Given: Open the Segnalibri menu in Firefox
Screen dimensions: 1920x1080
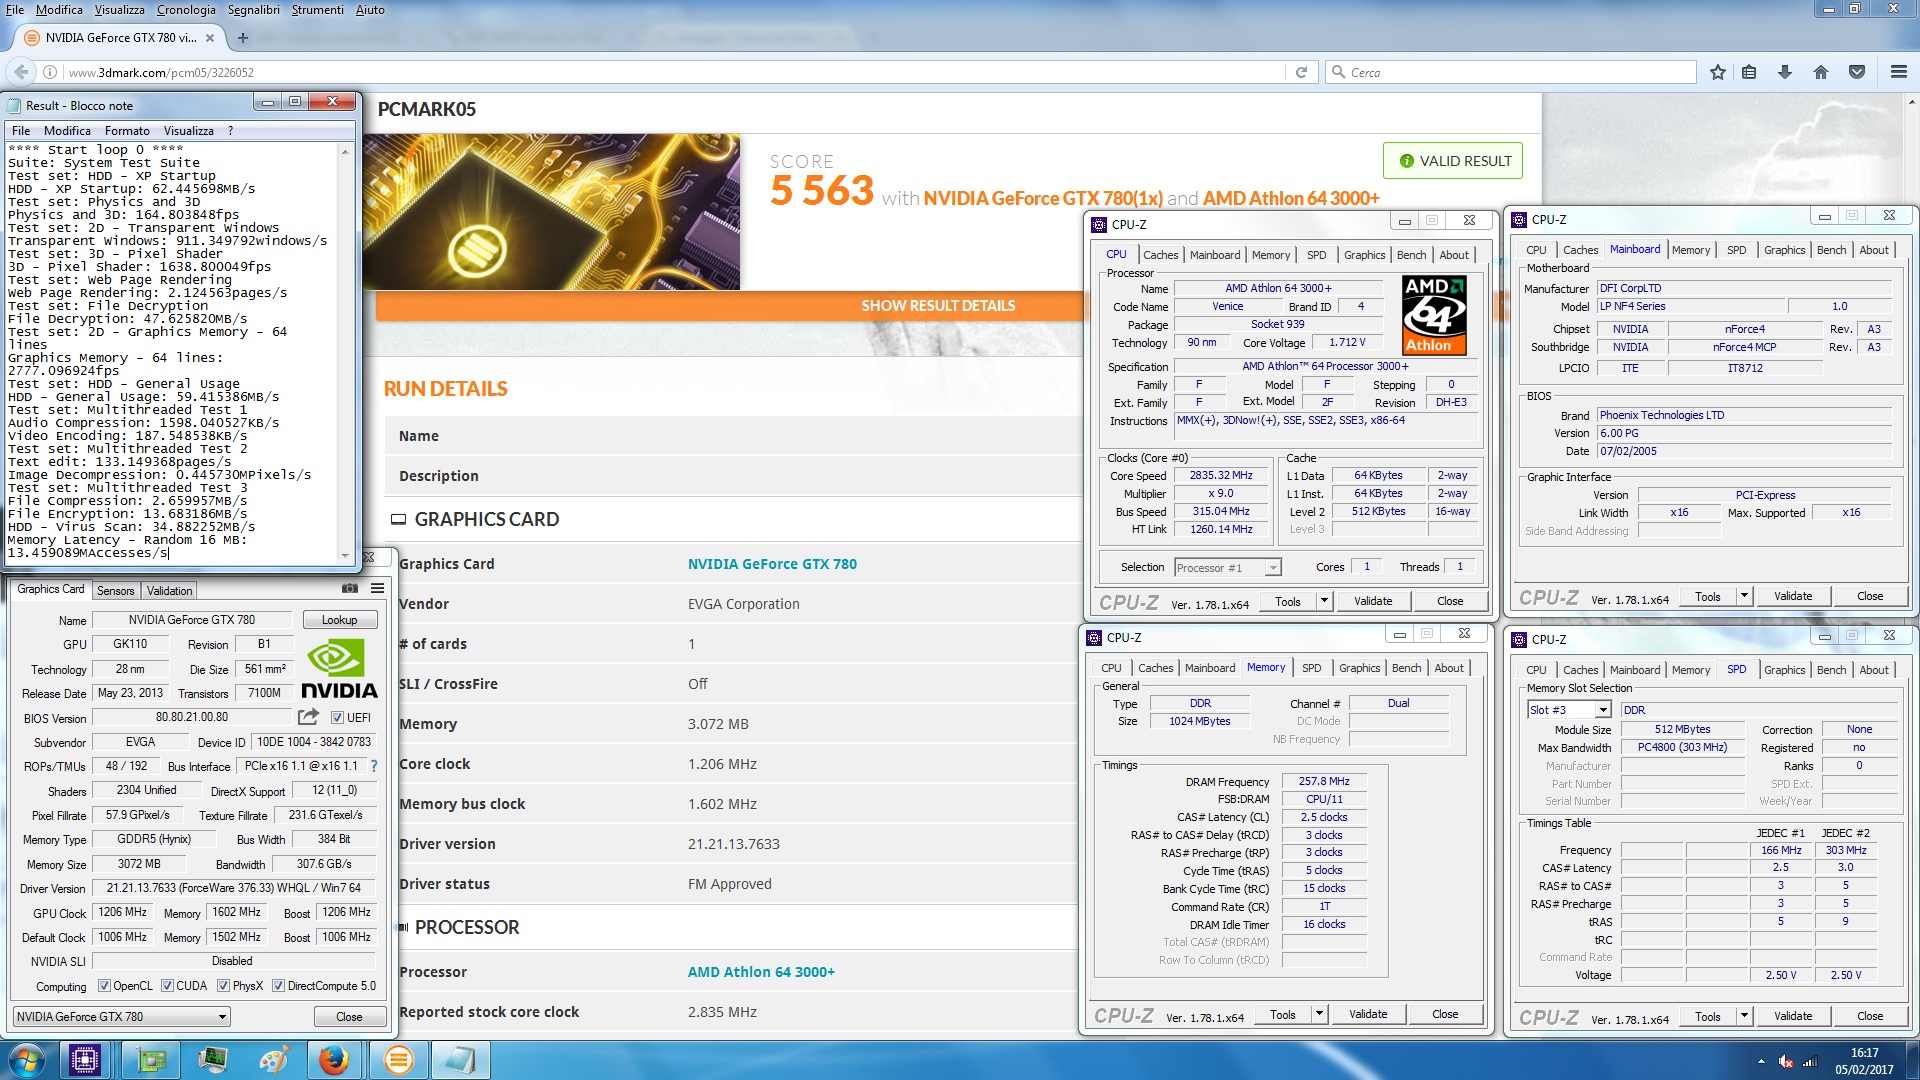Looking at the screenshot, I should (254, 10).
